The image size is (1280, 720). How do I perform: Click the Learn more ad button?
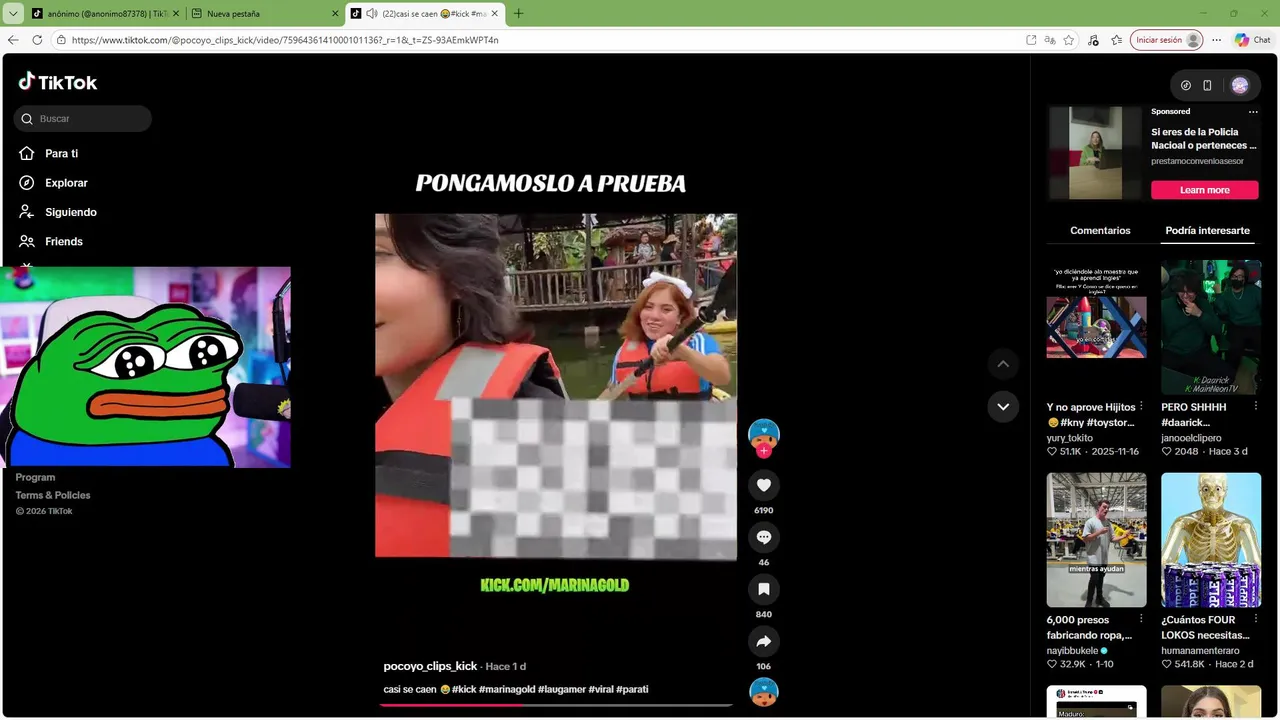point(1204,190)
